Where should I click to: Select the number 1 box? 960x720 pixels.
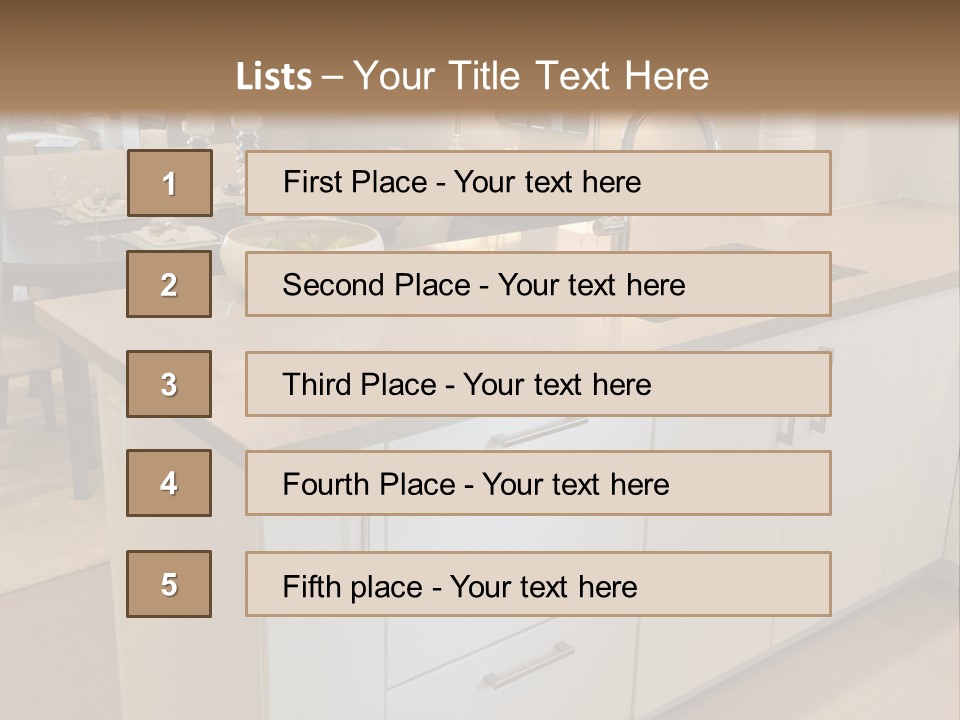170,183
